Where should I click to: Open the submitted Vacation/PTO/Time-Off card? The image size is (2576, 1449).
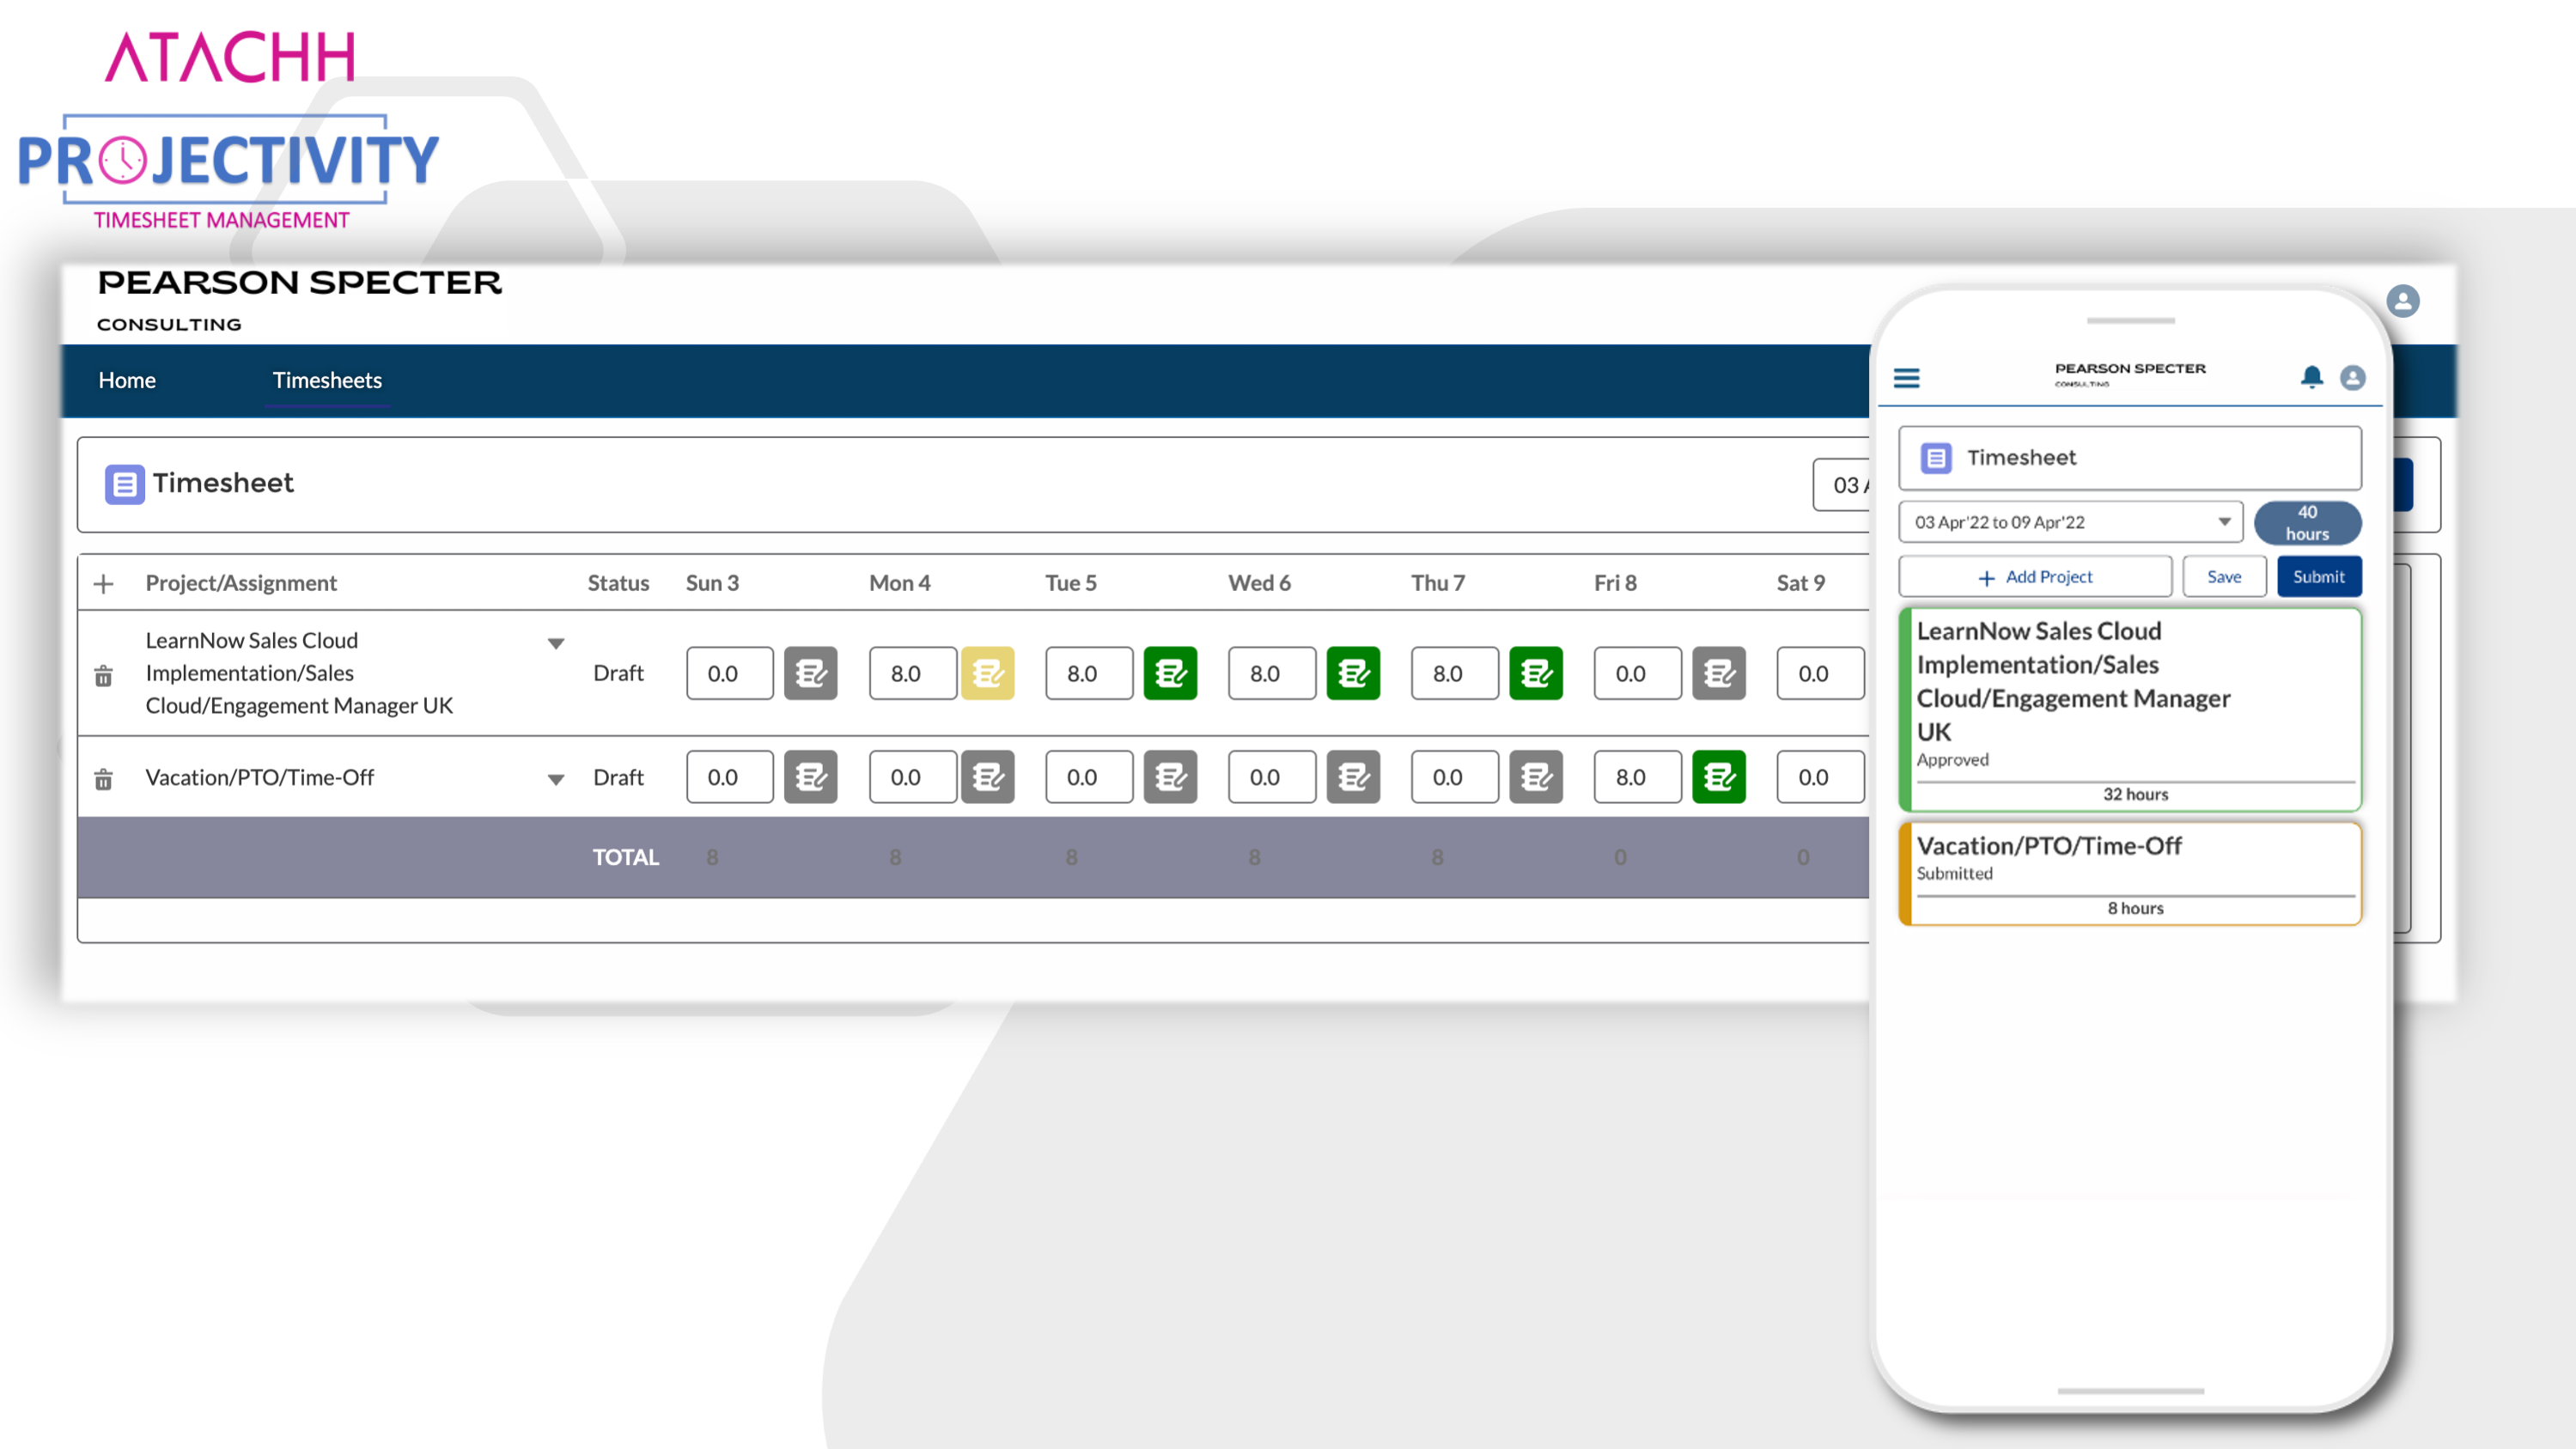(x=2130, y=874)
